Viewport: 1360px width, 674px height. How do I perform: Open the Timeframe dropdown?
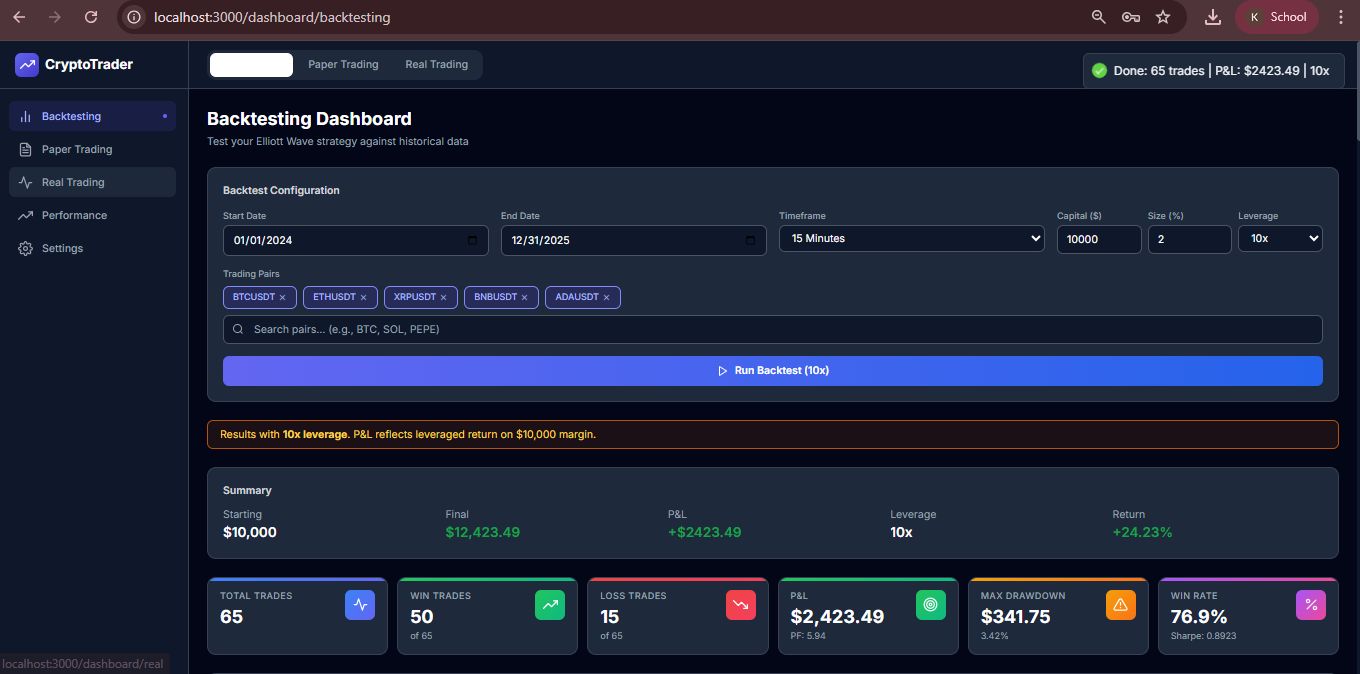pos(911,239)
